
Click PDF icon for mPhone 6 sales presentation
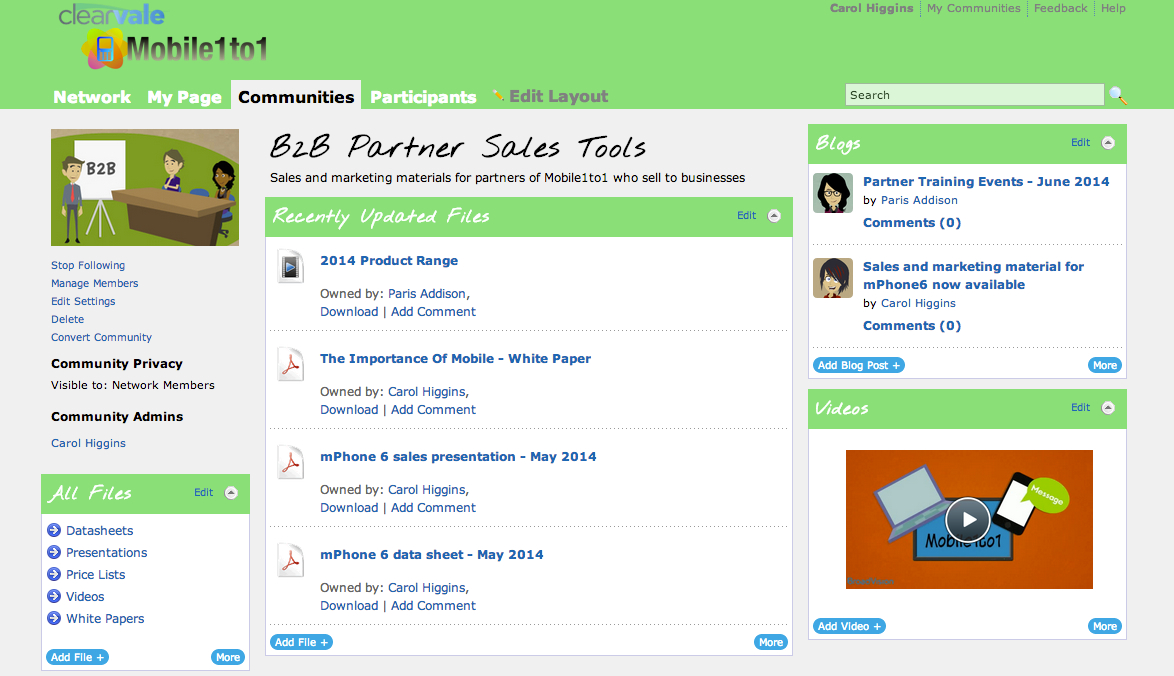291,463
